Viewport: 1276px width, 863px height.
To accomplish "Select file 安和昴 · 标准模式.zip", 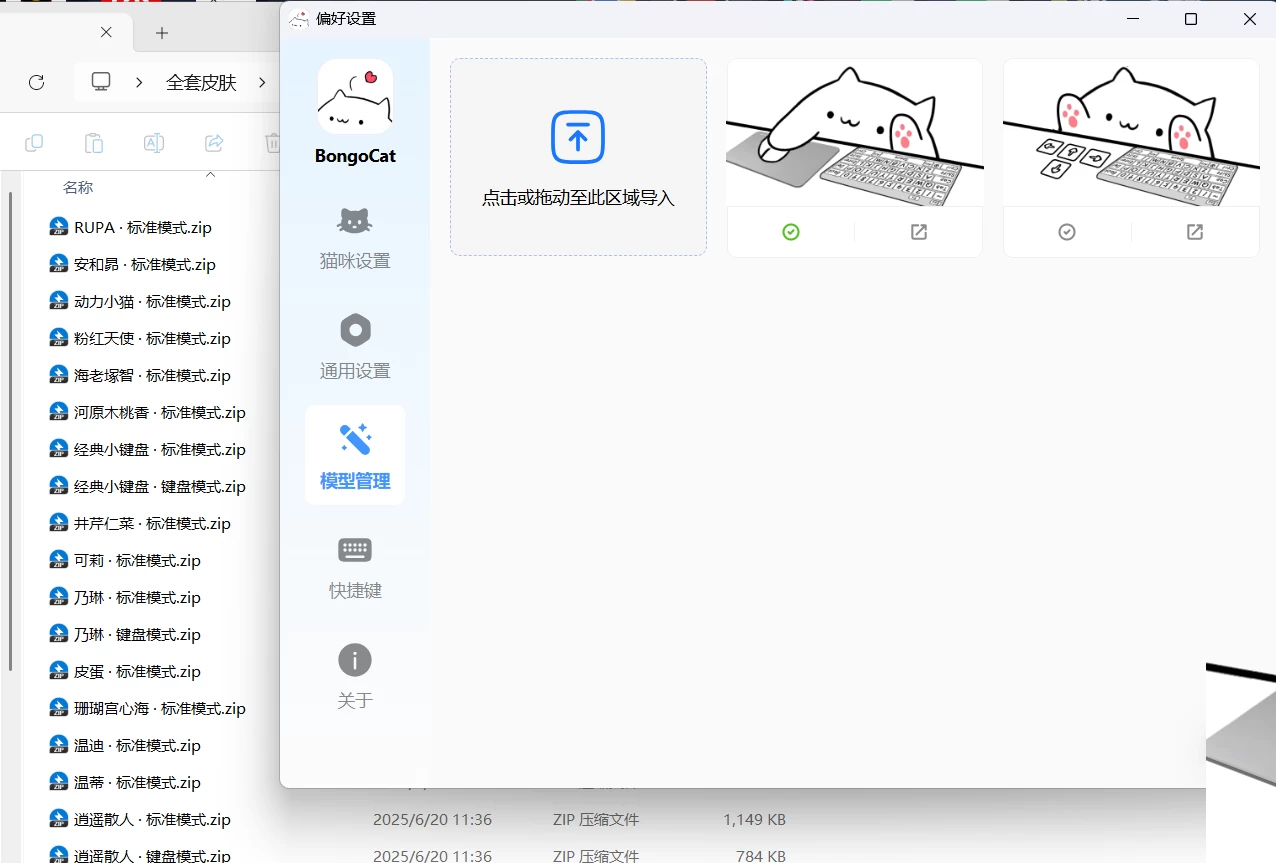I will [x=145, y=264].
